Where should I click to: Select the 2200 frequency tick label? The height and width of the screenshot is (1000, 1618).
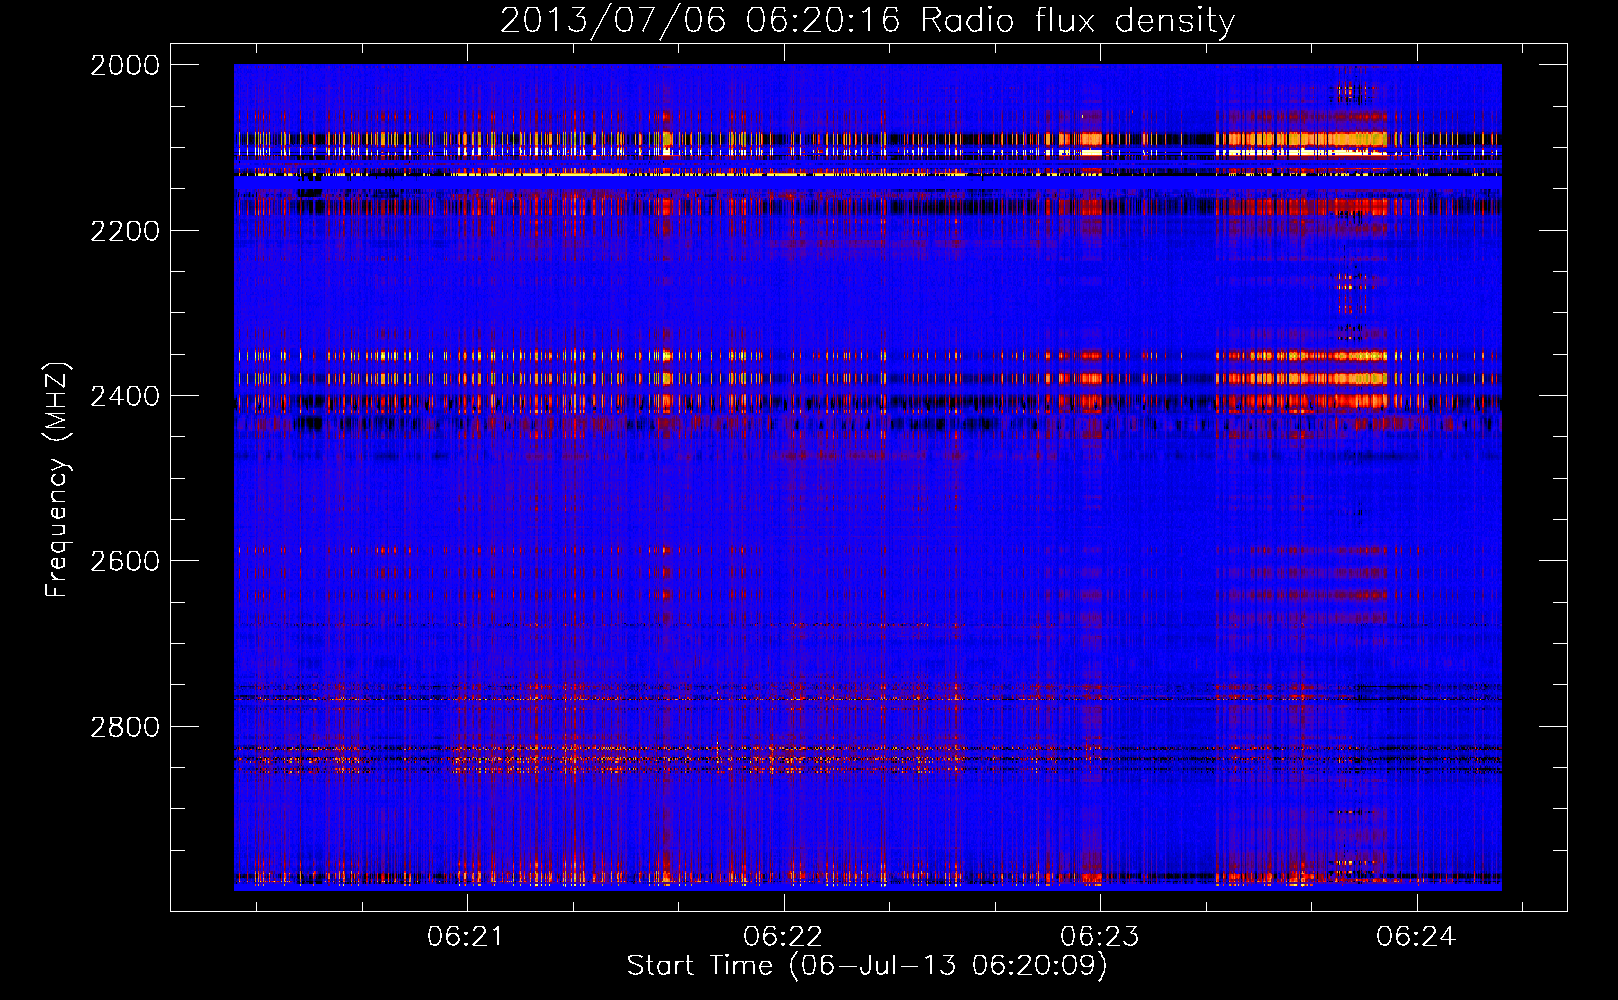[125, 231]
